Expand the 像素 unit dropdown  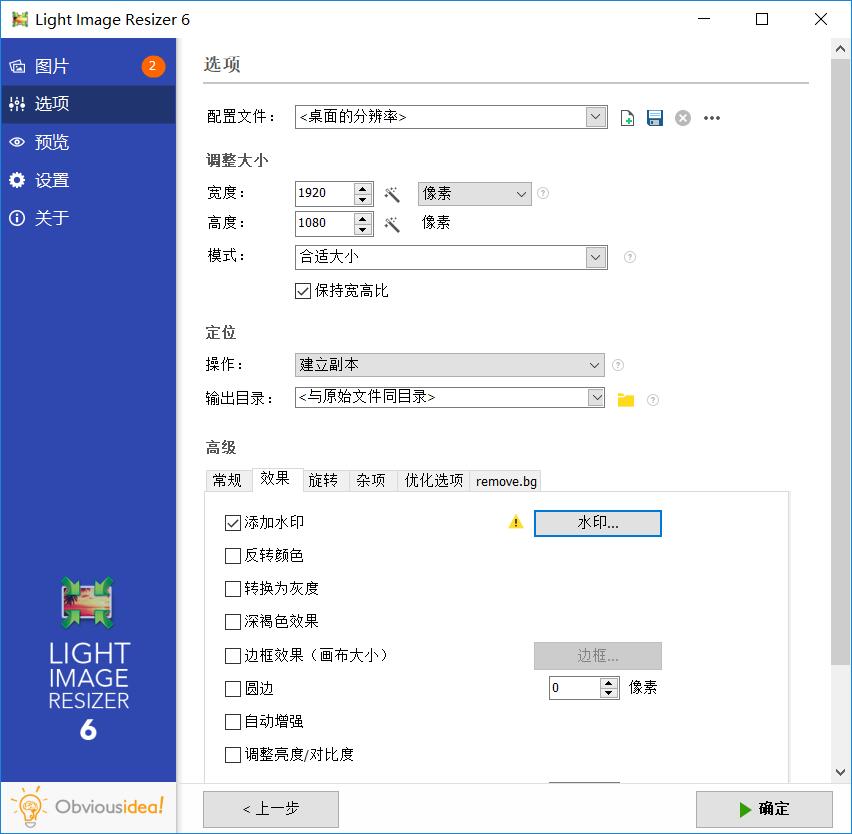pyautogui.click(x=521, y=194)
